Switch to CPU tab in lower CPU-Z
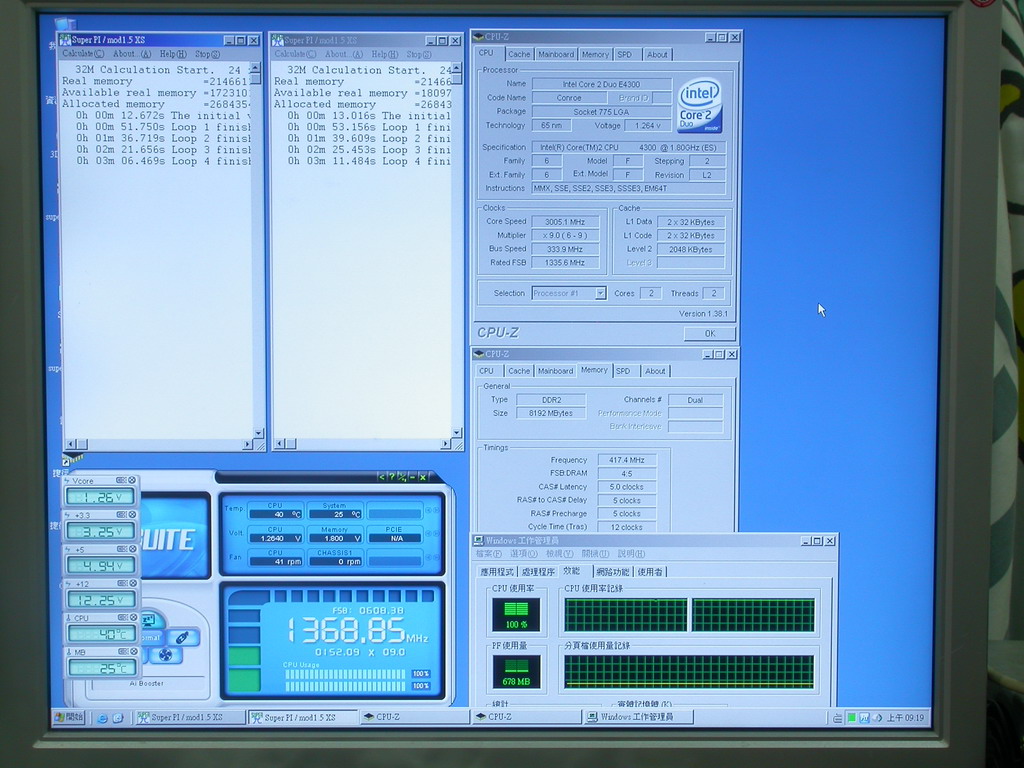 tap(487, 371)
